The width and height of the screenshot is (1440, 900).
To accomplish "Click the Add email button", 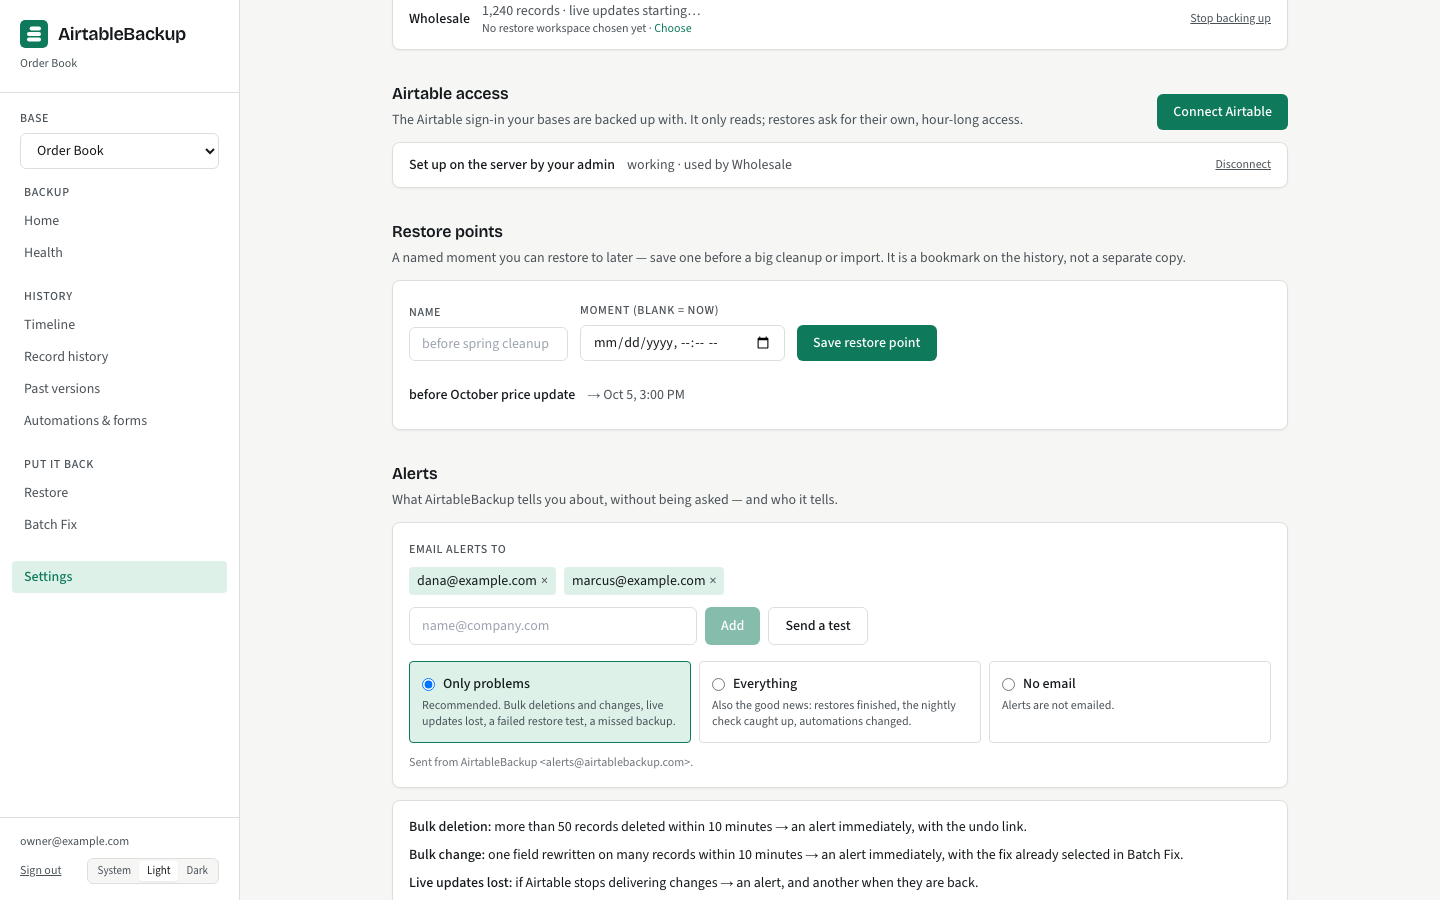I will 732,626.
